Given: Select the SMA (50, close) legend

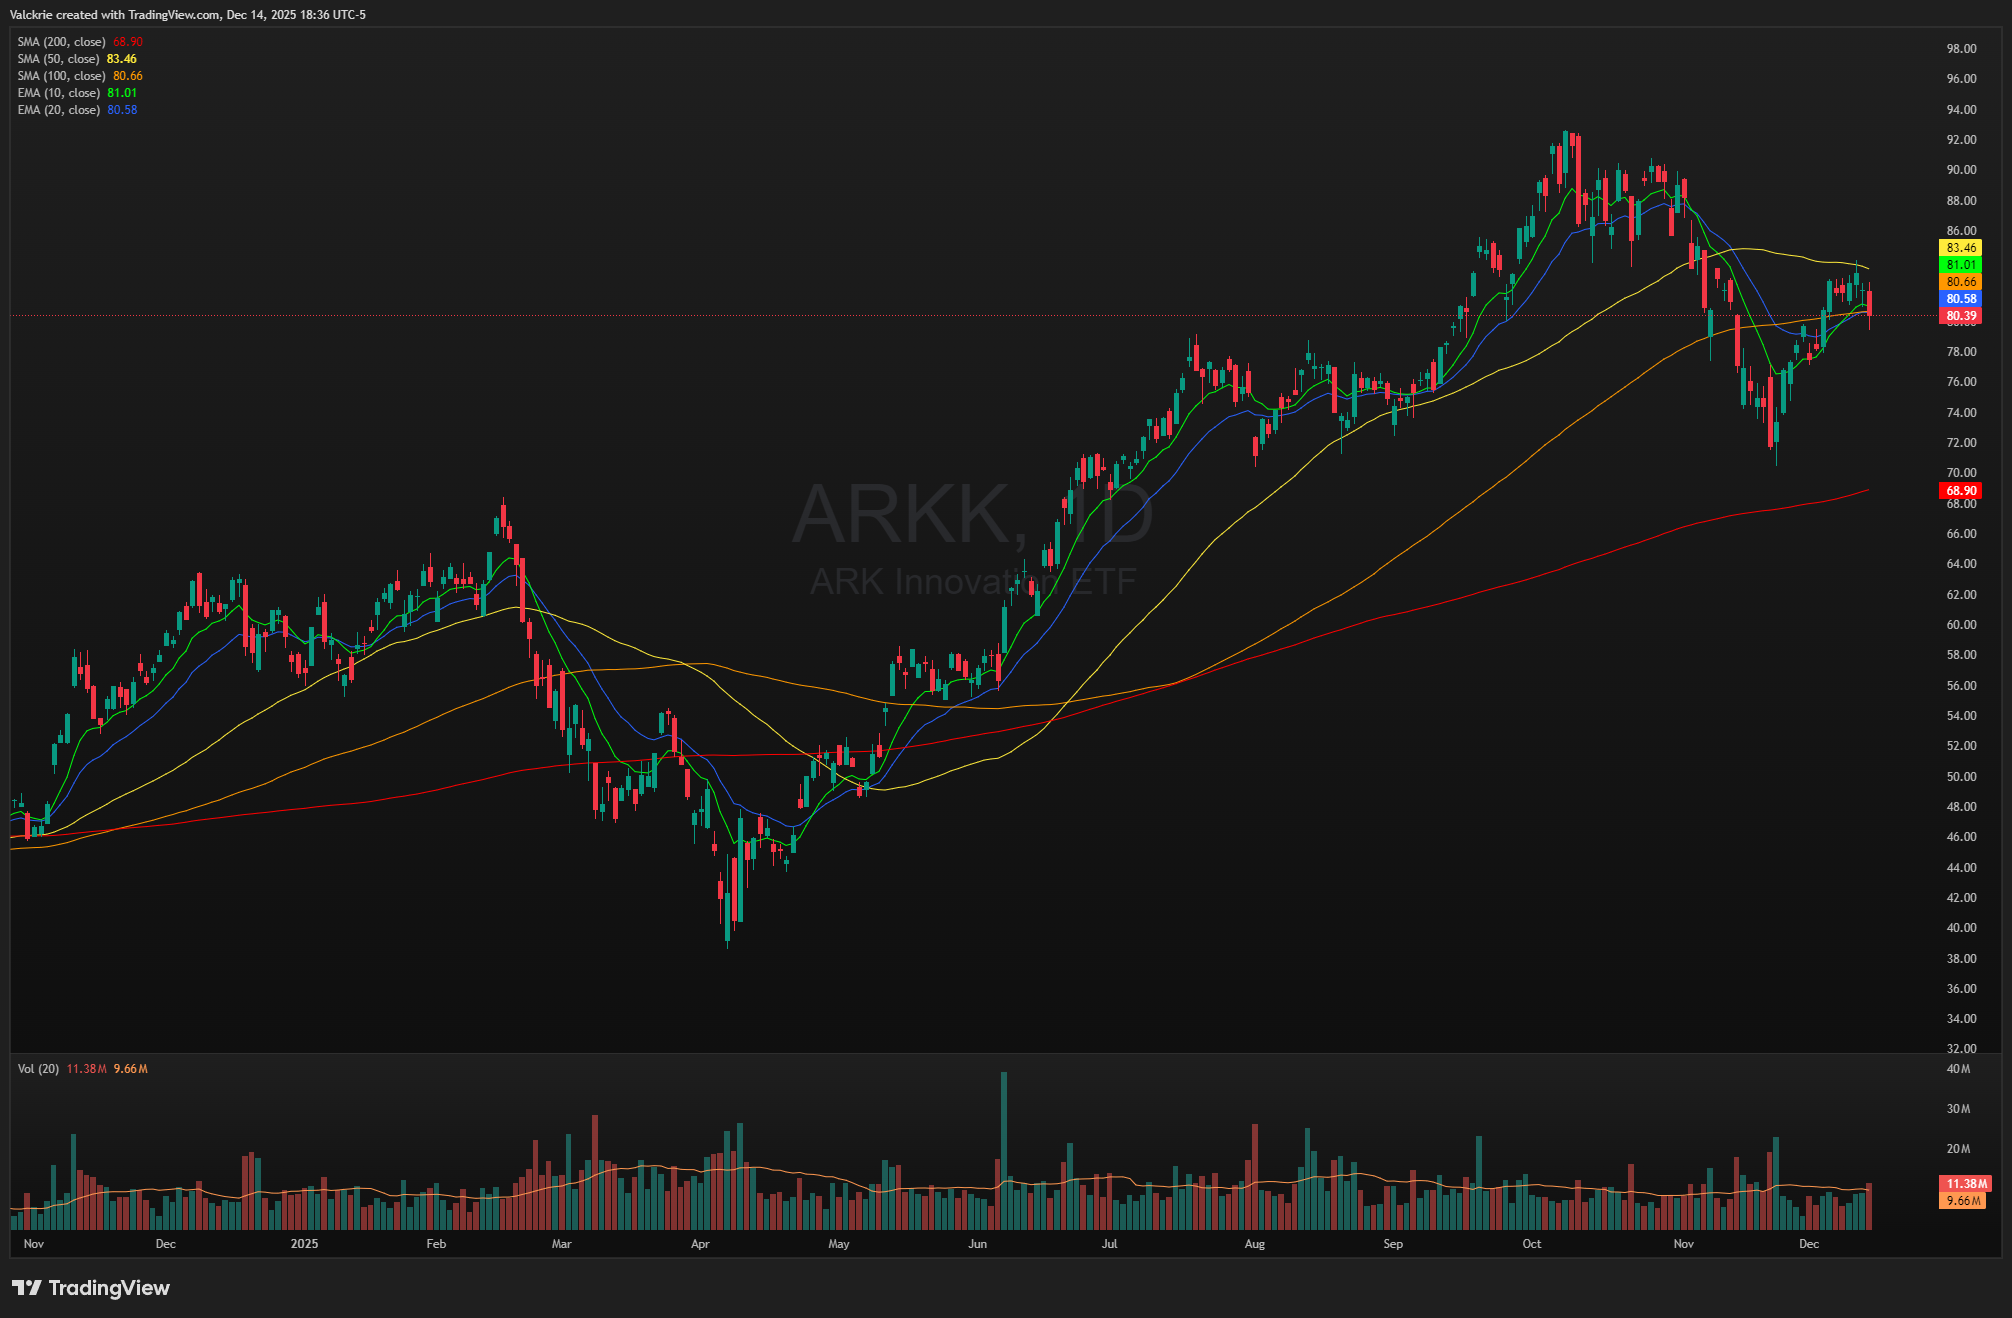Looking at the screenshot, I should coord(58,59).
